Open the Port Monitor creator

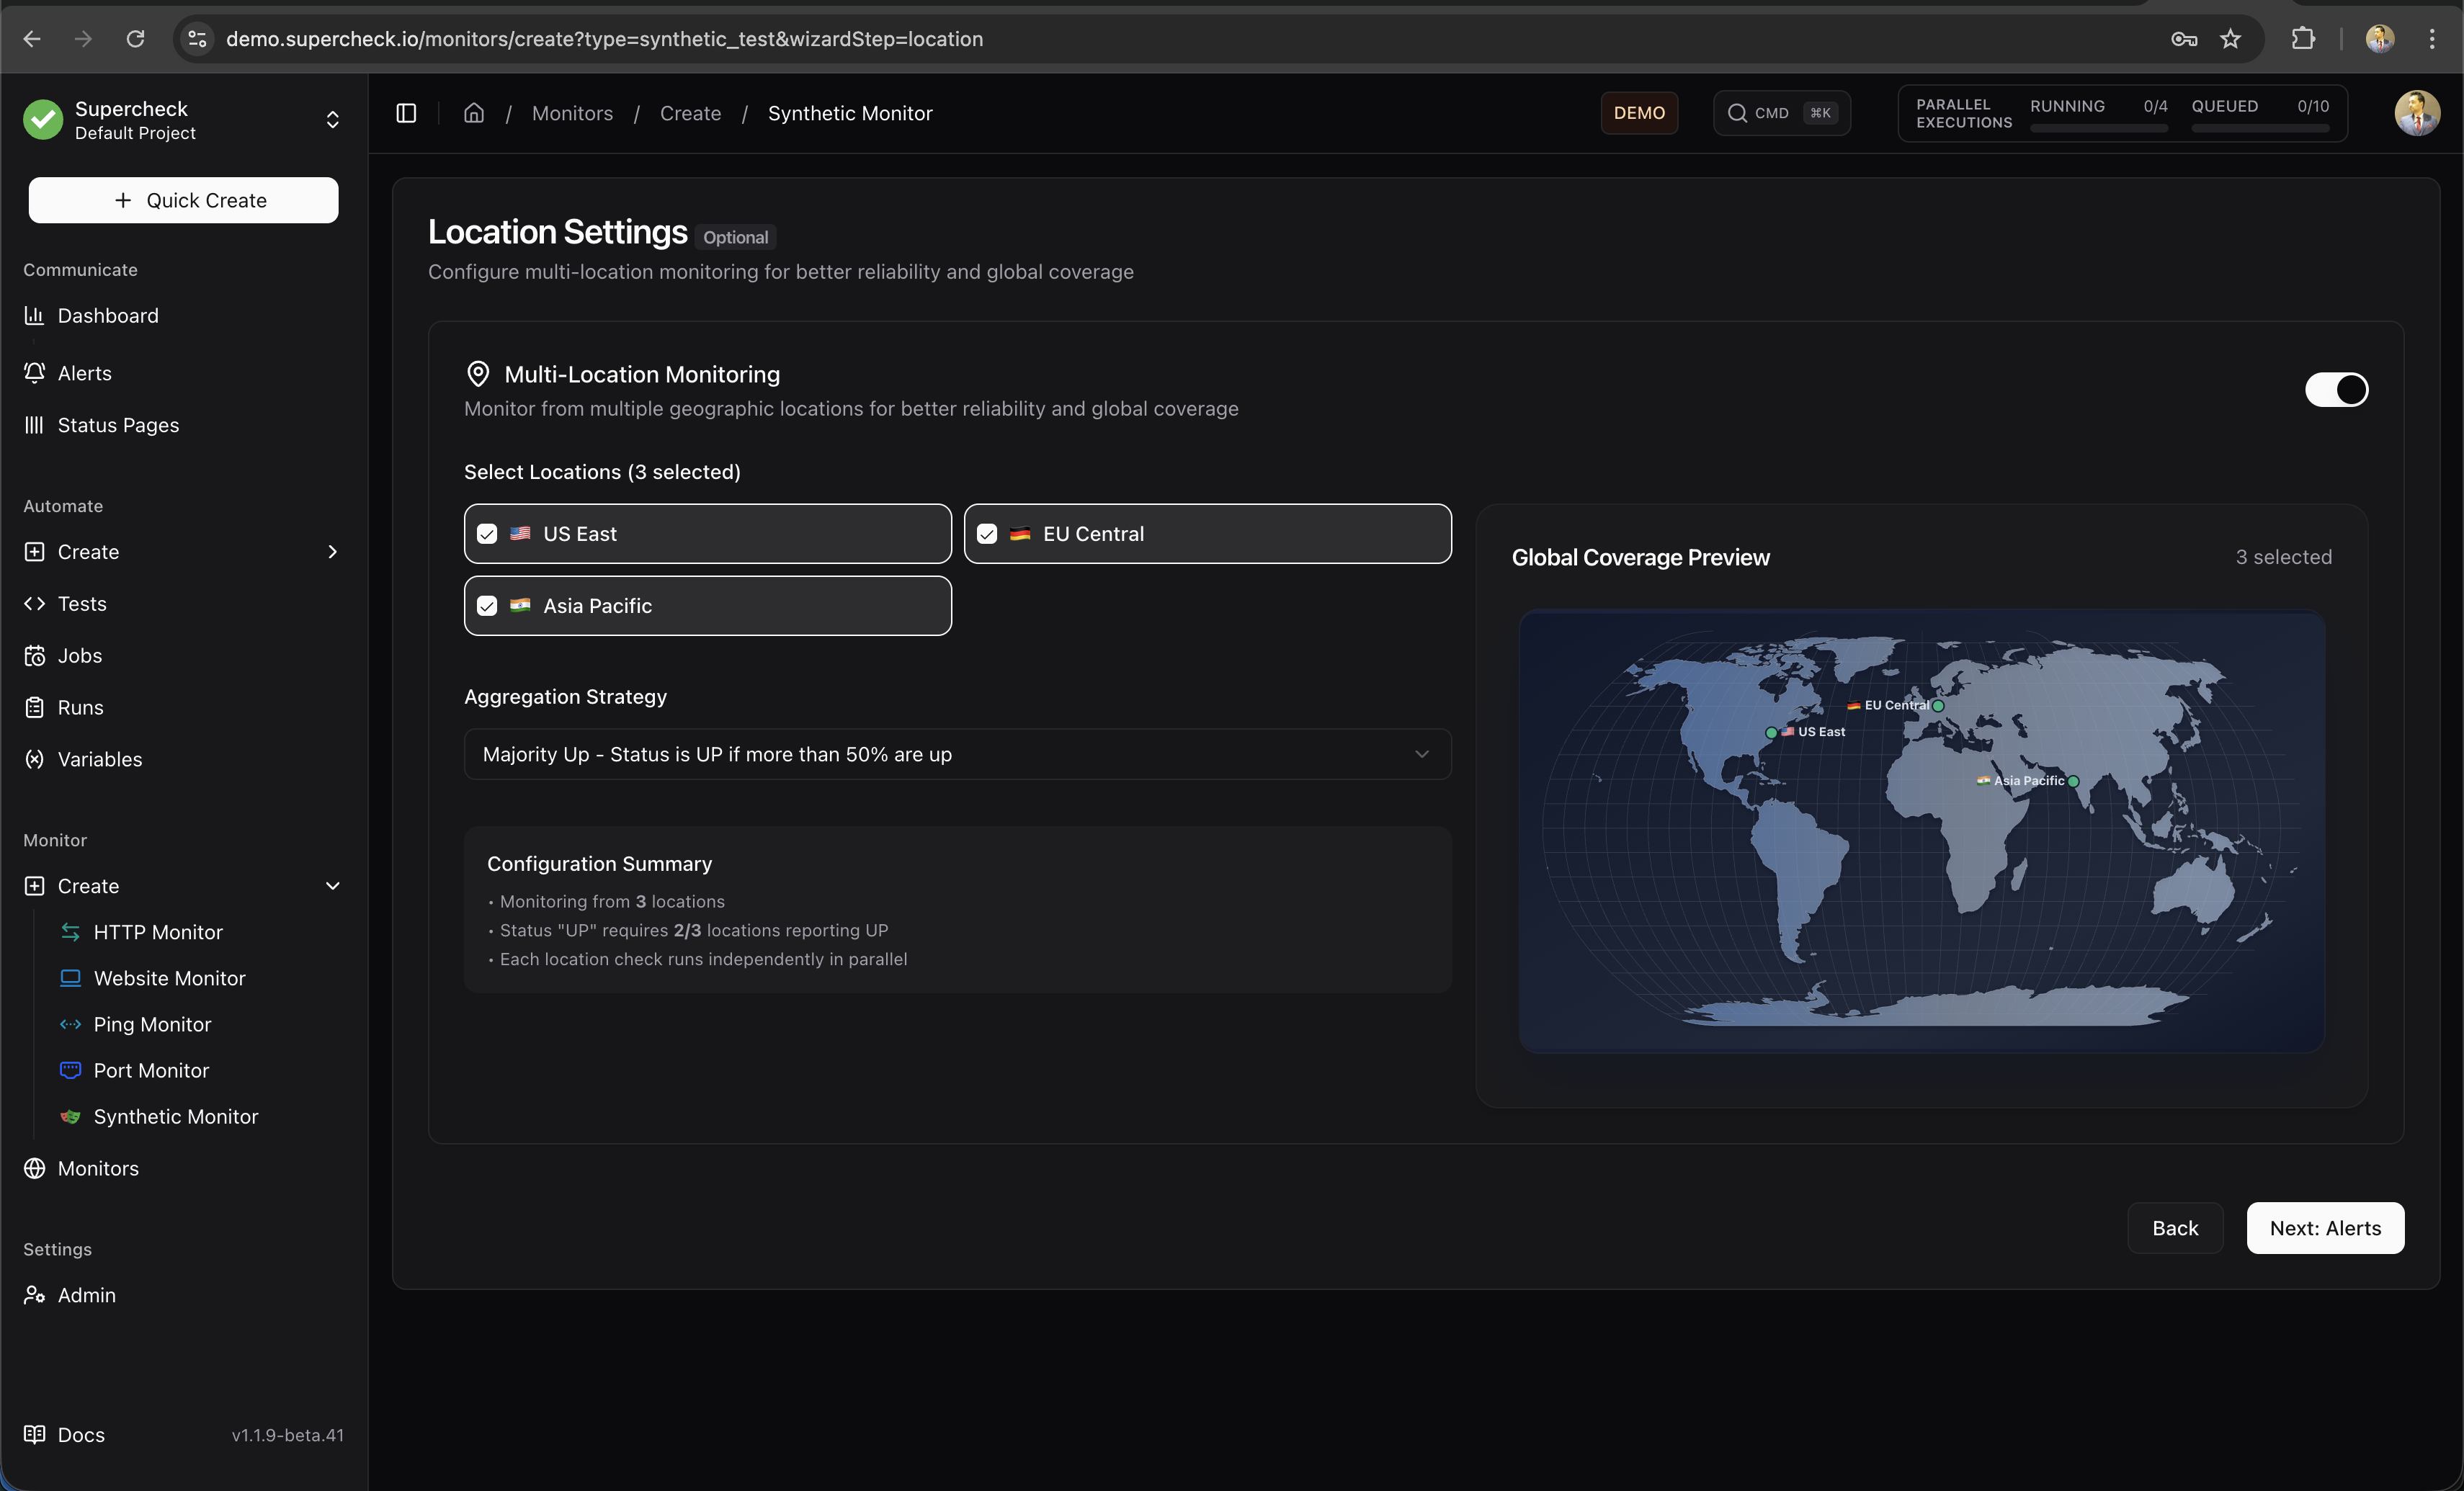click(x=152, y=1069)
